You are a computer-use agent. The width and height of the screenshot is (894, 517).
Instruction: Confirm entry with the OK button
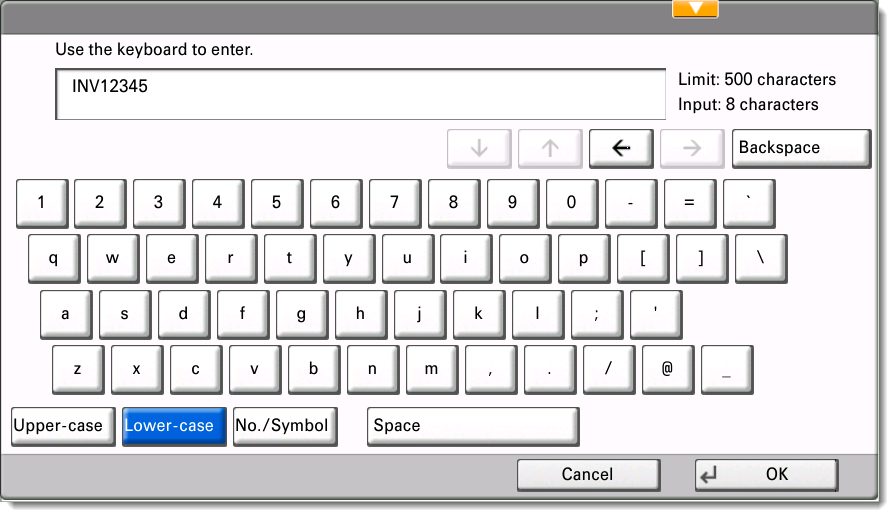(765, 475)
